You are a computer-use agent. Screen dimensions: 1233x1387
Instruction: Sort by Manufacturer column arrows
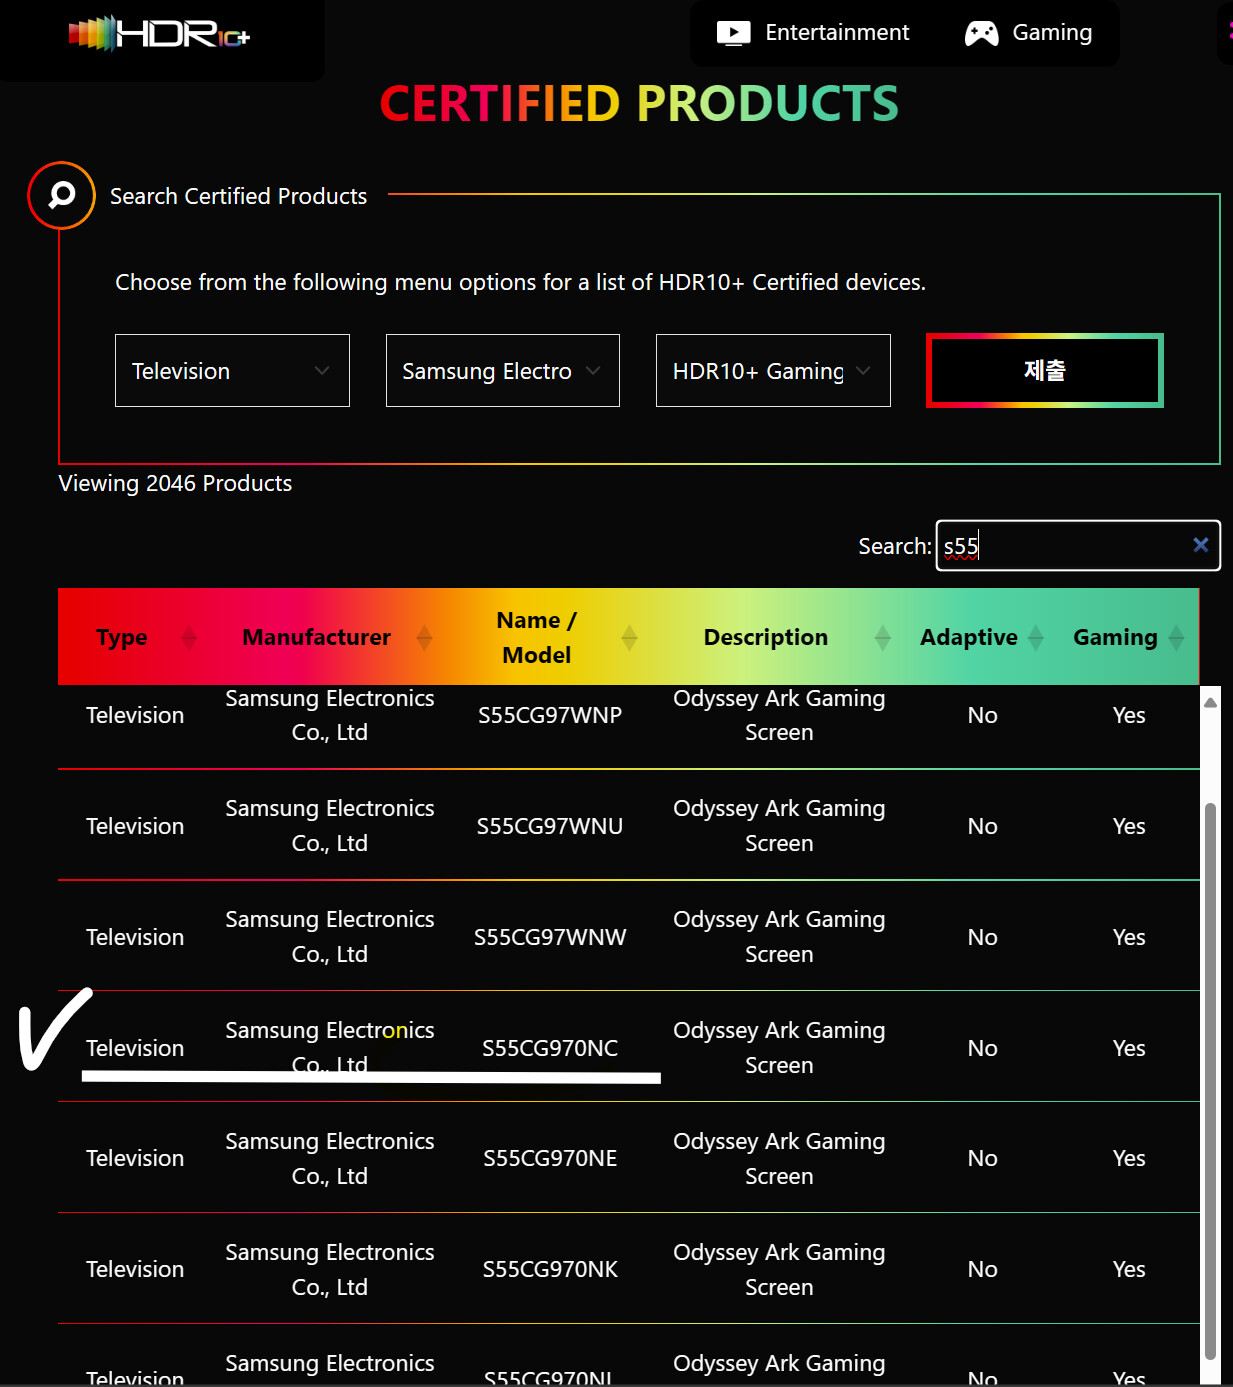click(424, 637)
